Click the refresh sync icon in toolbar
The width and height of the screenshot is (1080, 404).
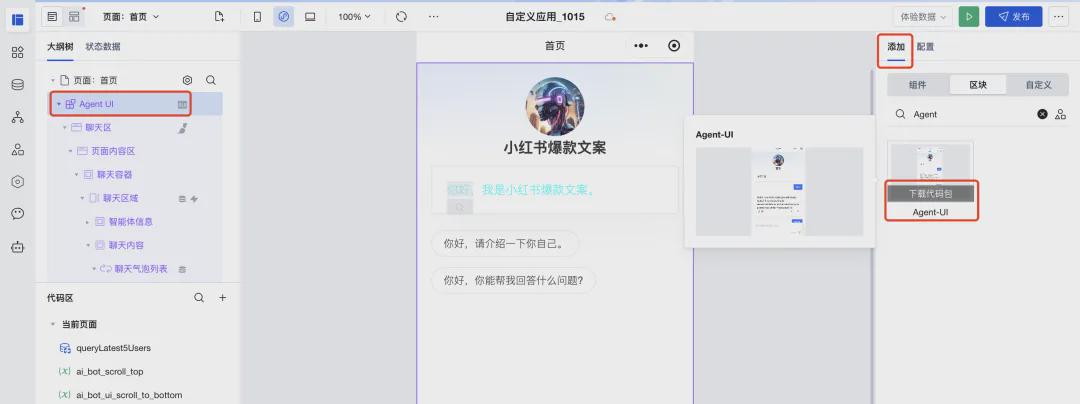[x=402, y=17]
